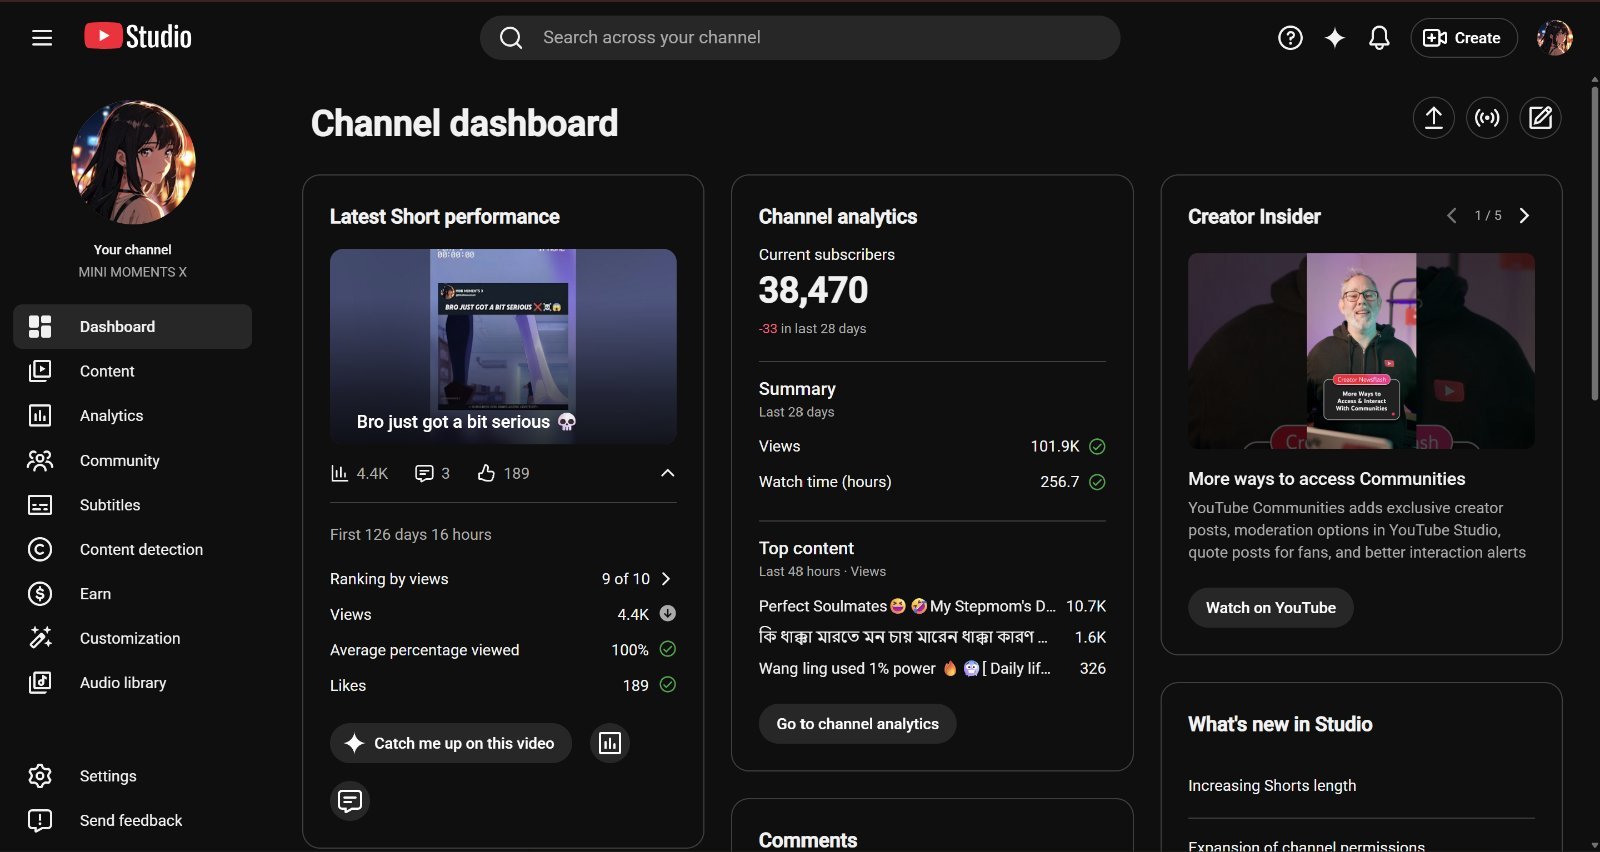Collapse the Short performance details chevron
The height and width of the screenshot is (852, 1600).
click(x=668, y=473)
